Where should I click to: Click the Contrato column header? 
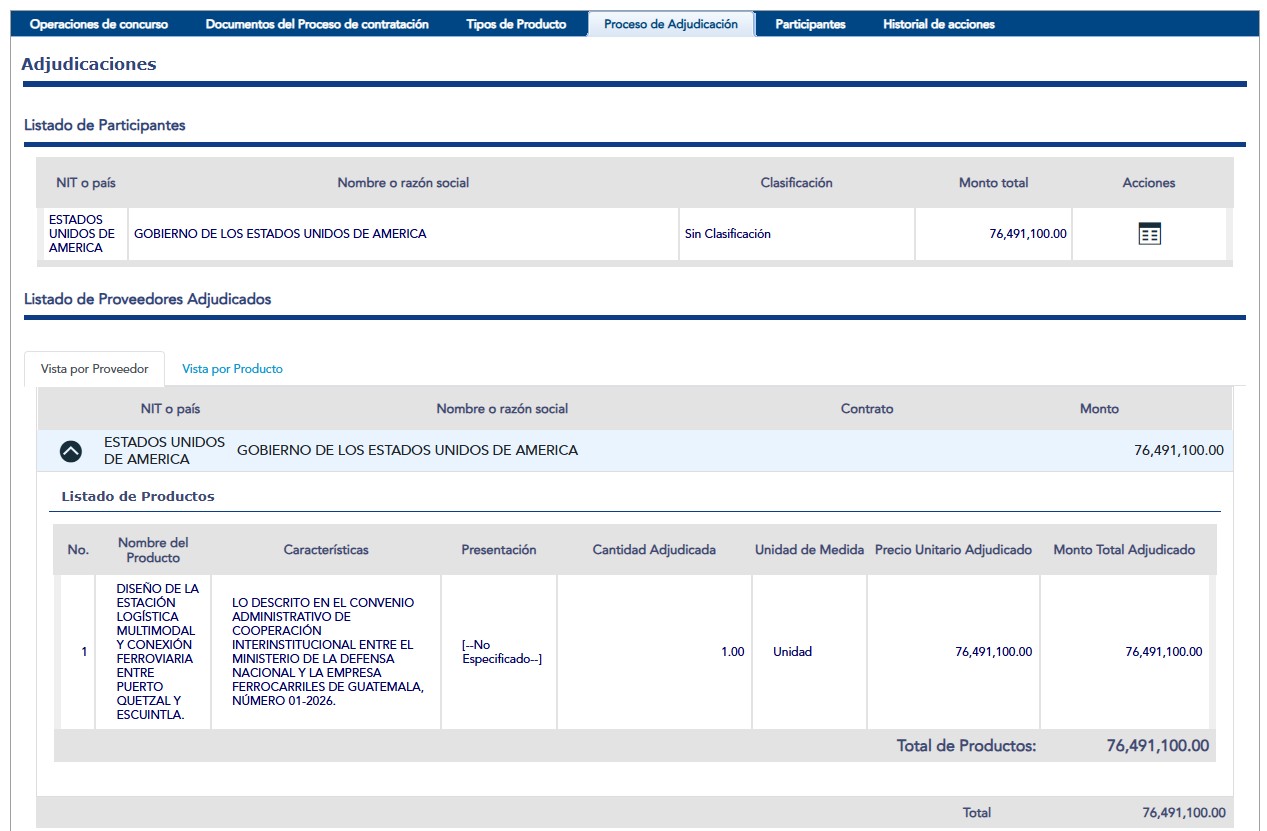[x=867, y=409]
